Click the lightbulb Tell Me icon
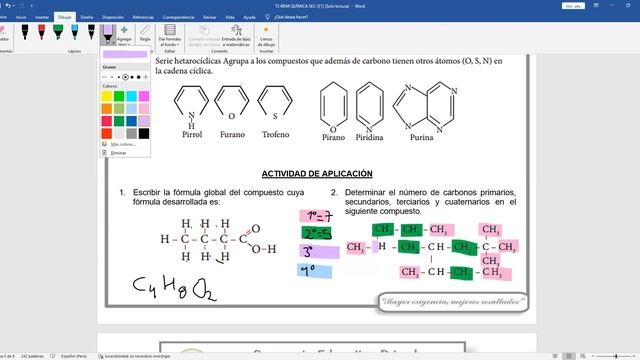Image resolution: width=640 pixels, height=360 pixels. click(267, 17)
